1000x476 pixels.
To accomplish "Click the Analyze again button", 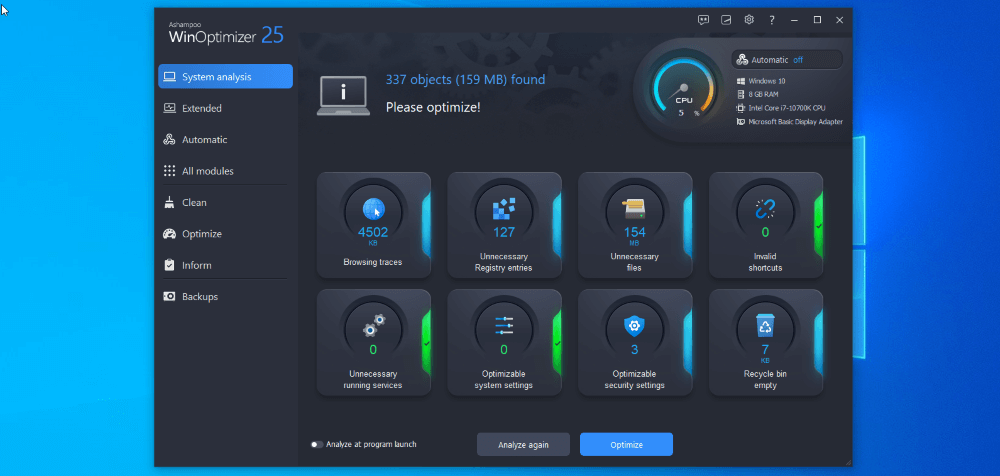I will click(x=523, y=445).
